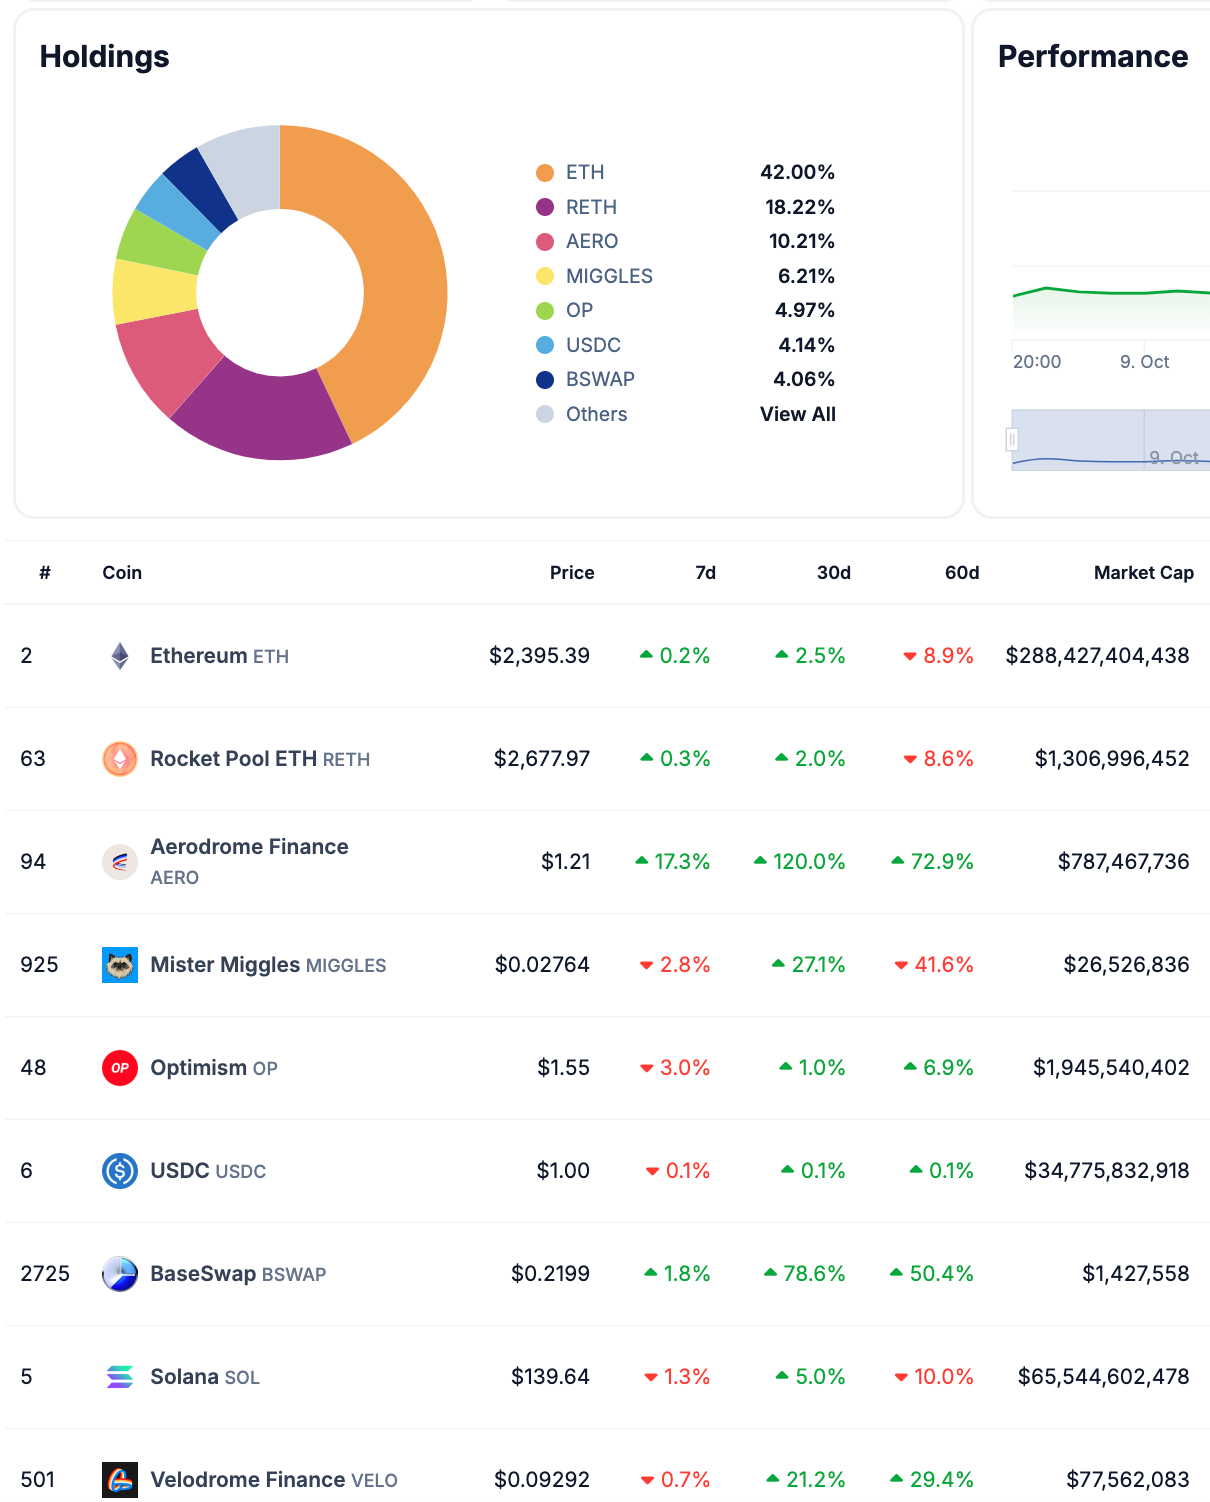Screen dimensions: 1210x1502
Task: Click the gray Others legend dot
Action: coord(545,414)
